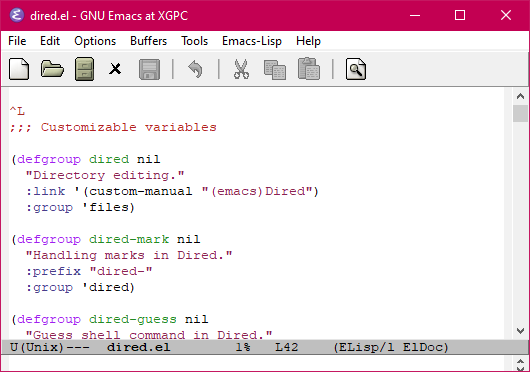Click the 1% position indicator

coord(243,347)
